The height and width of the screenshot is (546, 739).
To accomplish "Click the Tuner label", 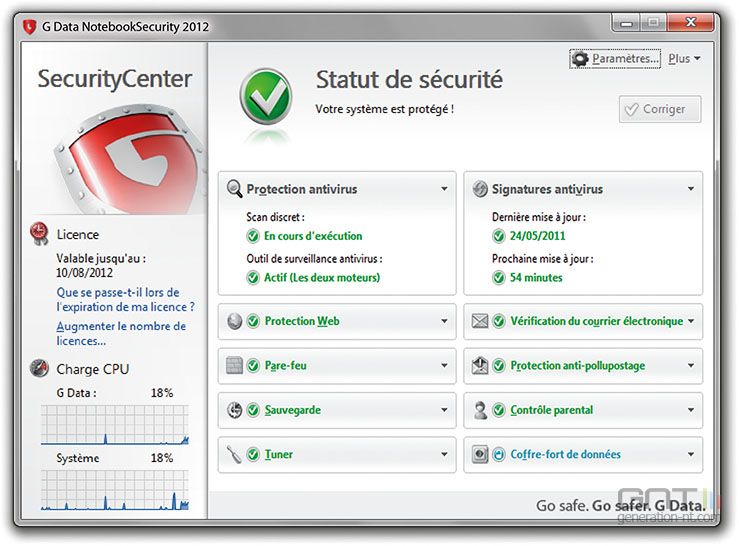I will [279, 454].
